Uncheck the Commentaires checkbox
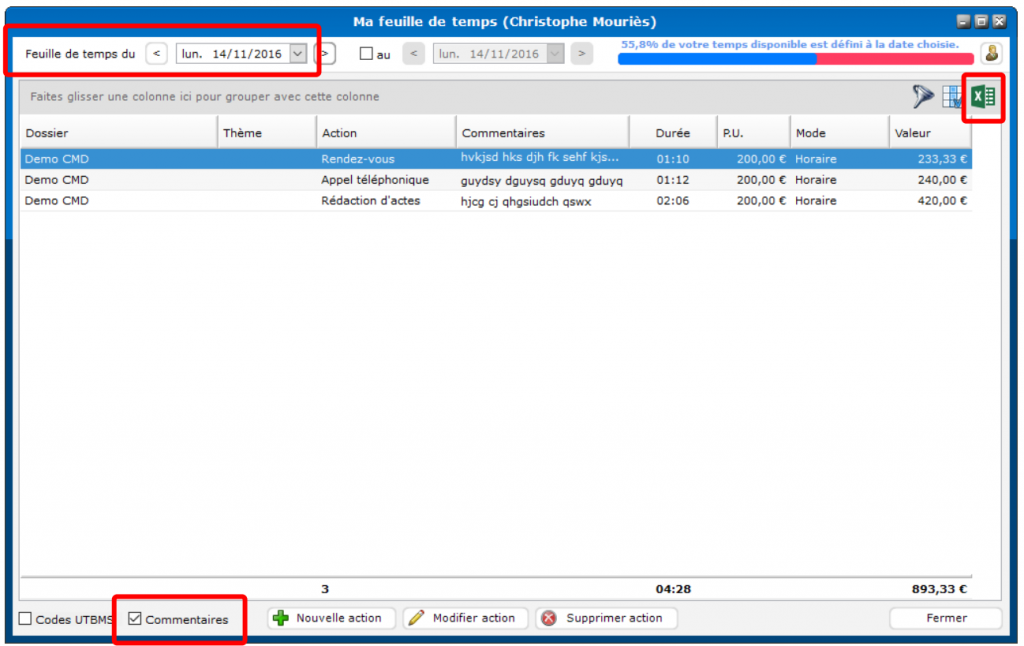 [136, 619]
